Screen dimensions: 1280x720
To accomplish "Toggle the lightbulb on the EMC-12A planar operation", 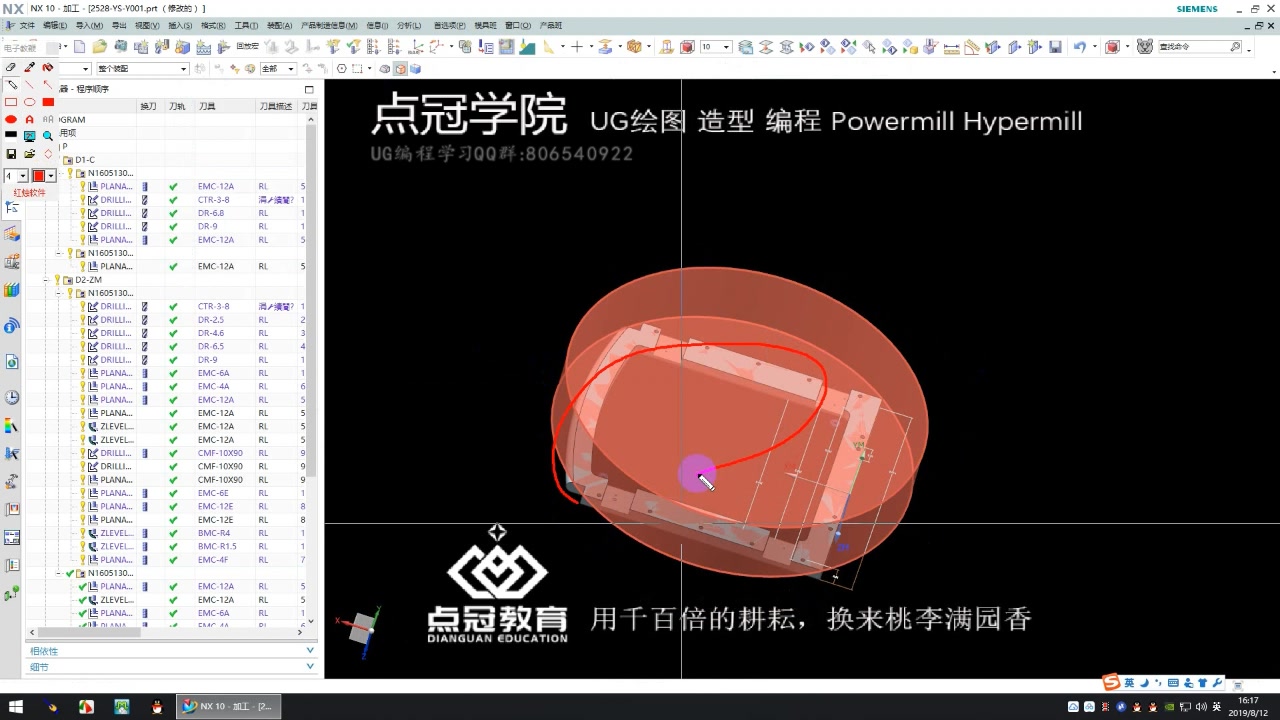I will coord(82,186).
